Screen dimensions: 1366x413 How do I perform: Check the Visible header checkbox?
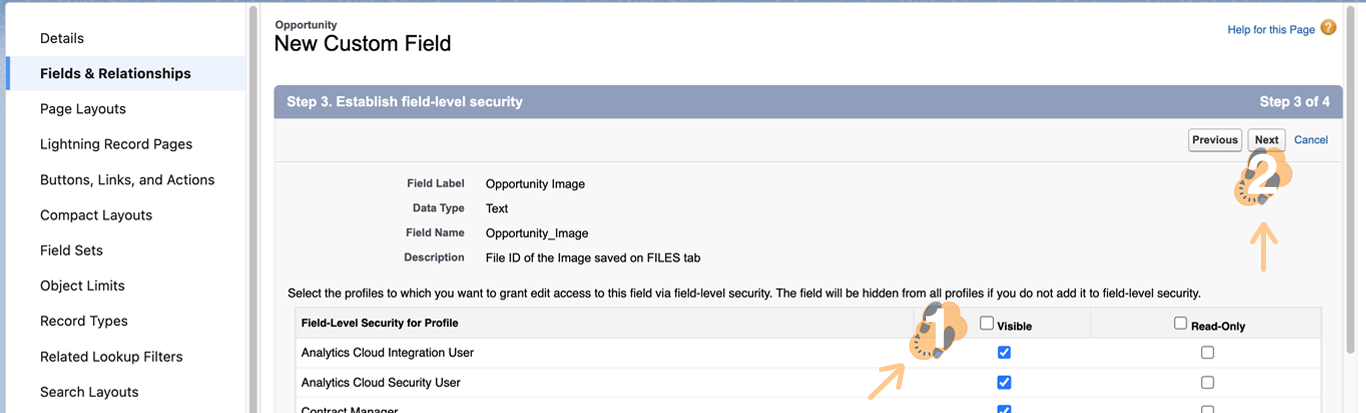[987, 324]
